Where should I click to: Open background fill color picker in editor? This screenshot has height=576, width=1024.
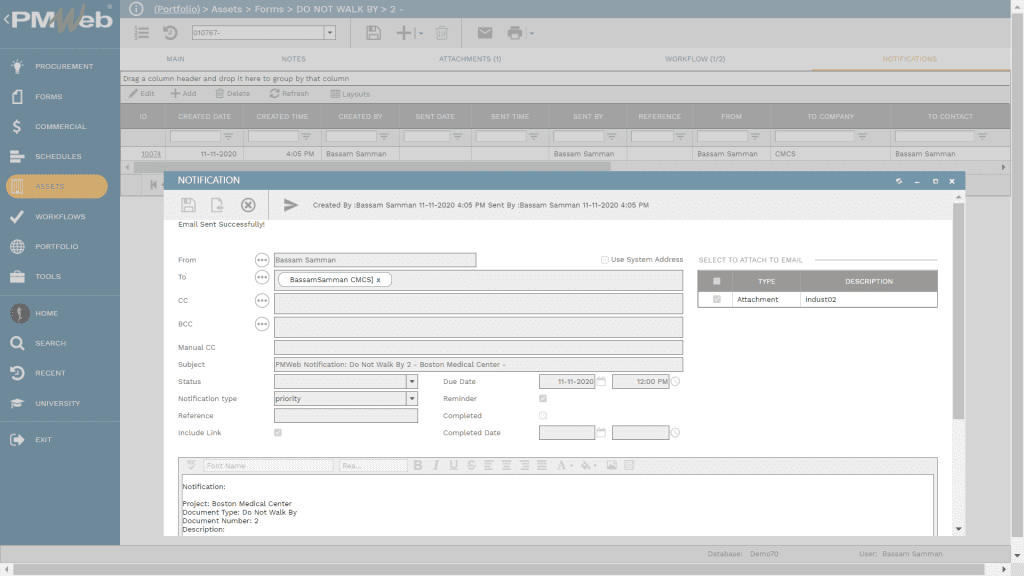588,466
